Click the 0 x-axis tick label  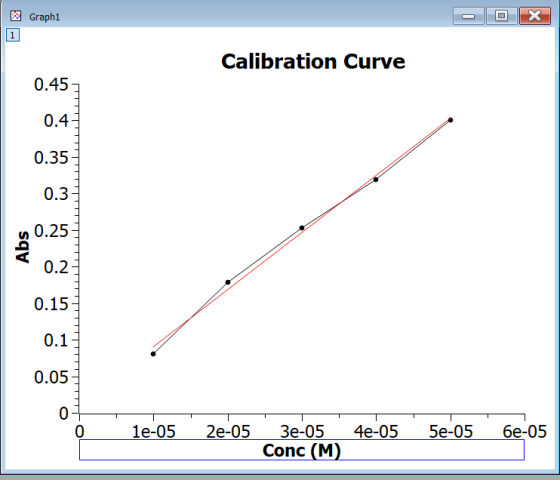(79, 431)
